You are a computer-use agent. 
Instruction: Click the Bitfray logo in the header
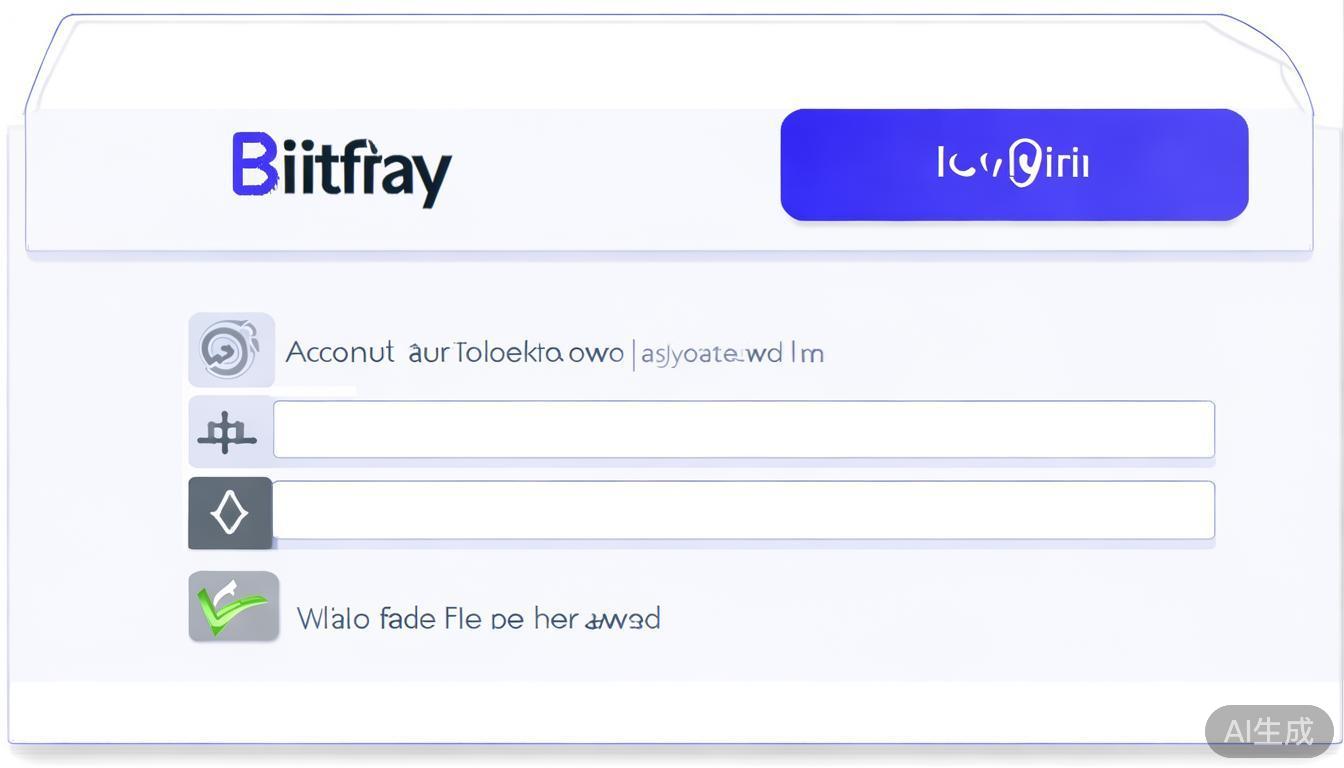pos(342,168)
